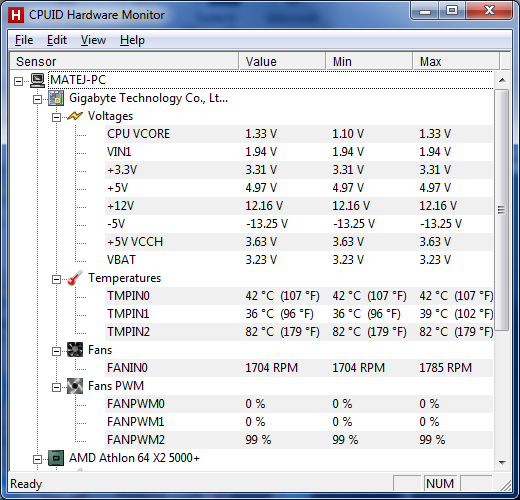Viewport: 520px width, 500px height.
Task: Select the AMD Athlon 64 X2 5000+ label
Action: point(134,458)
